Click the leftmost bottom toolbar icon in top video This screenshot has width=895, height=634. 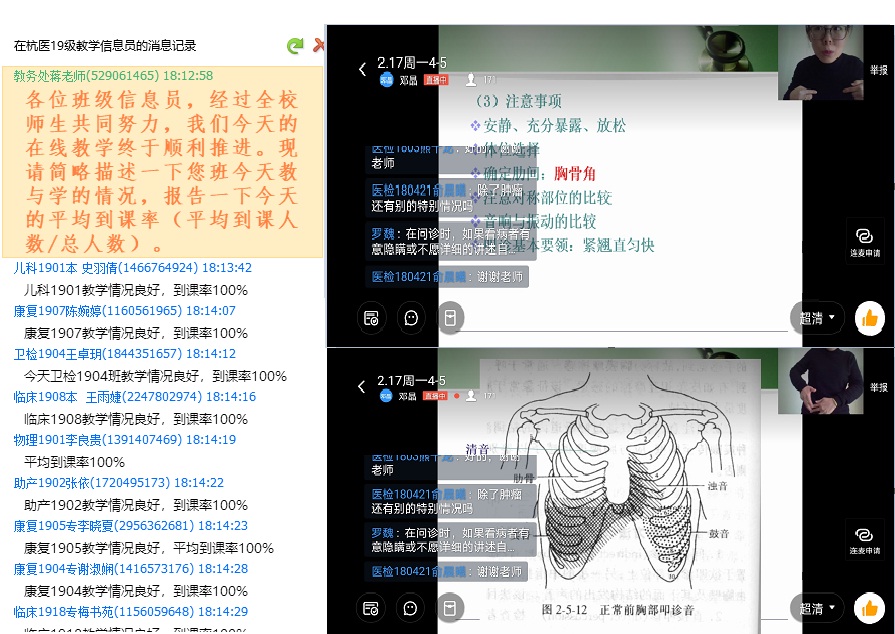click(371, 318)
